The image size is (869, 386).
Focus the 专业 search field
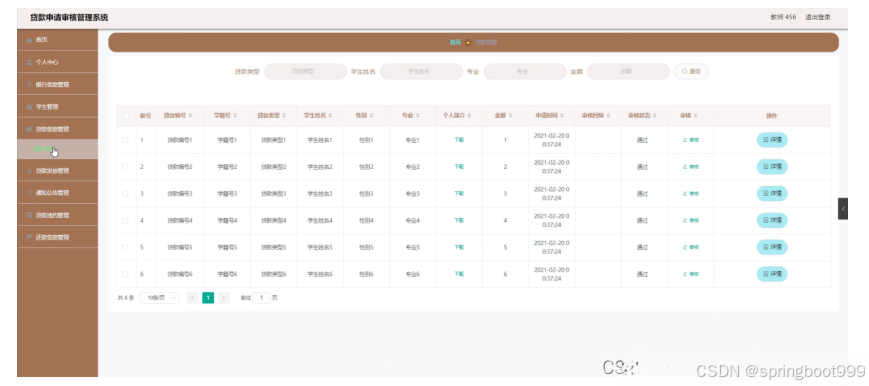[525, 72]
